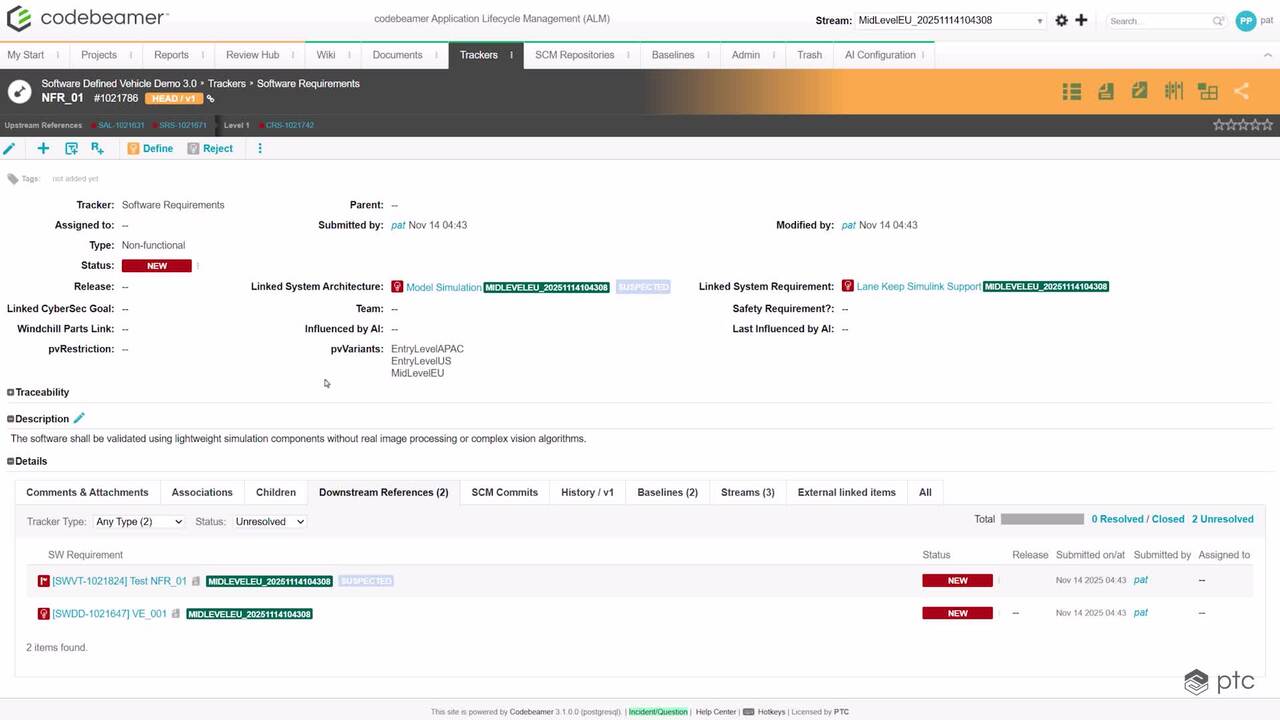The height and width of the screenshot is (720, 1280).
Task: Click the Define transition button
Action: coord(150,148)
